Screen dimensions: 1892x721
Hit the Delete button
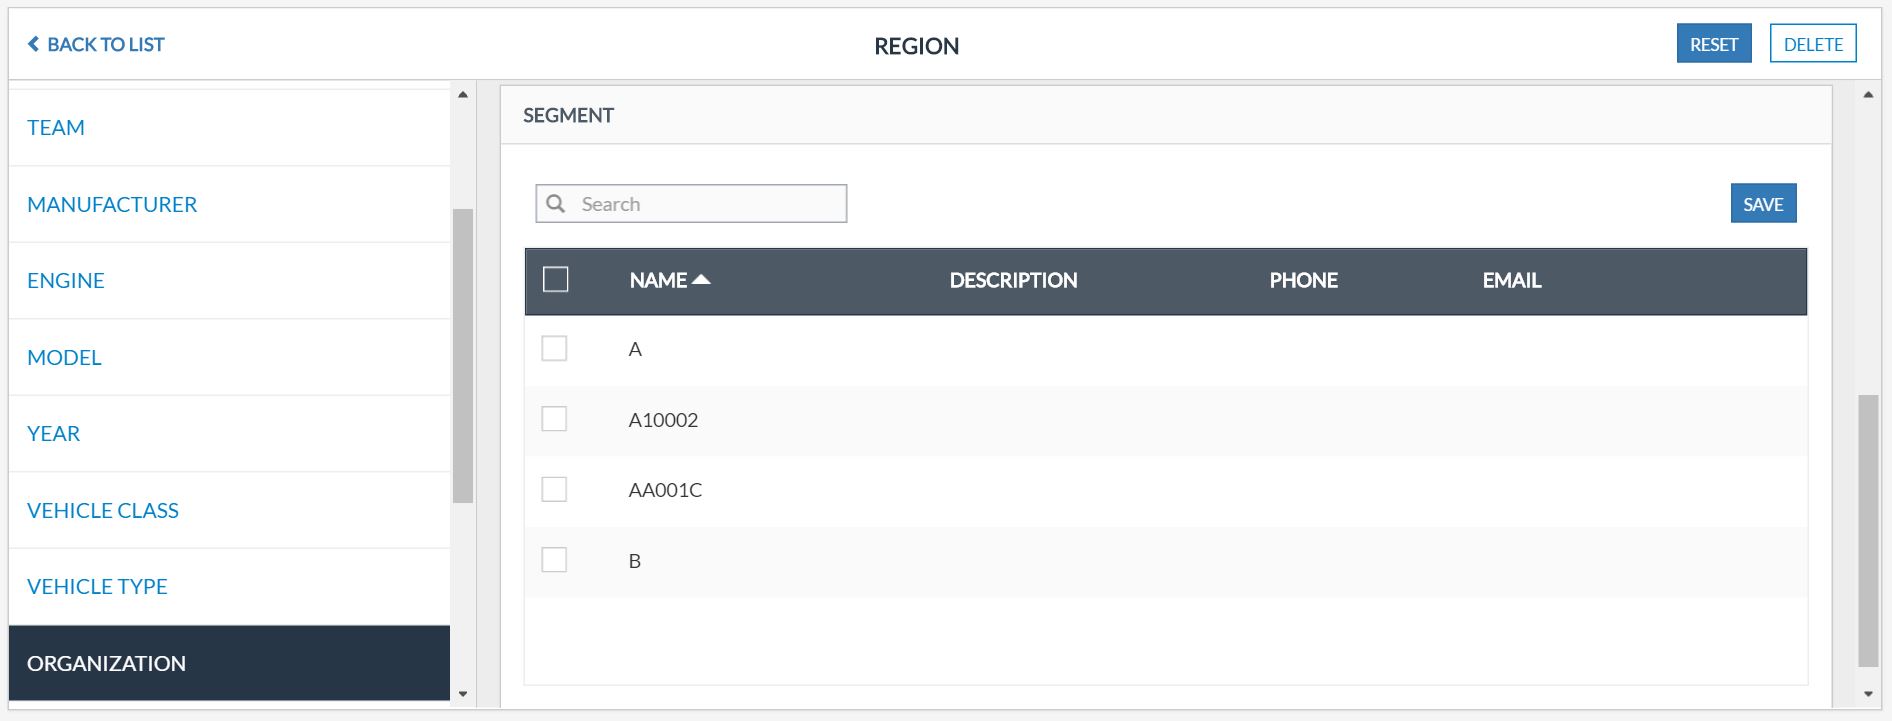coord(1812,44)
